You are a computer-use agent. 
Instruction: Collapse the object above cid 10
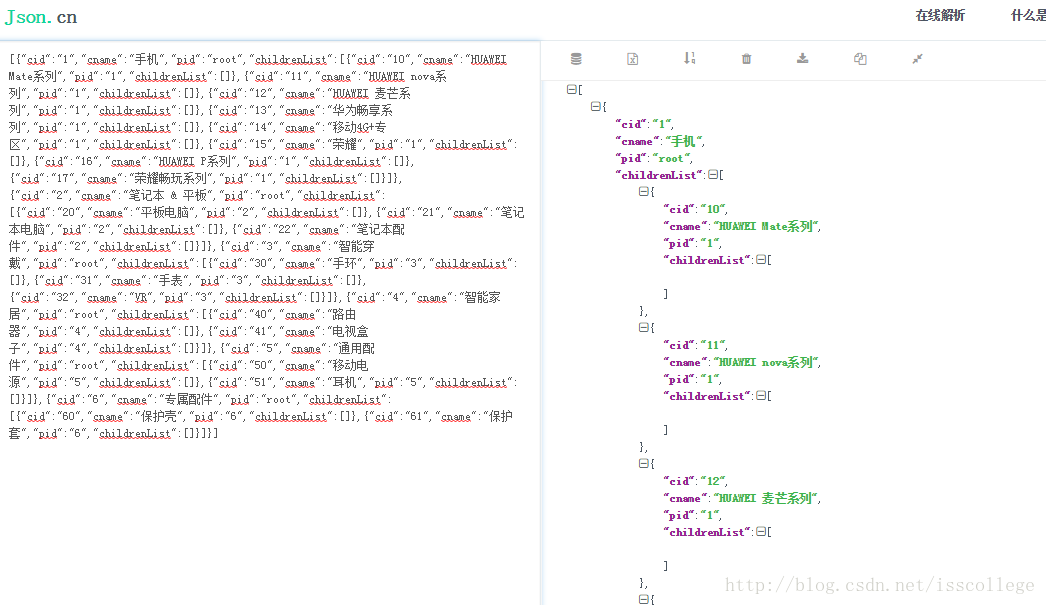tap(643, 191)
